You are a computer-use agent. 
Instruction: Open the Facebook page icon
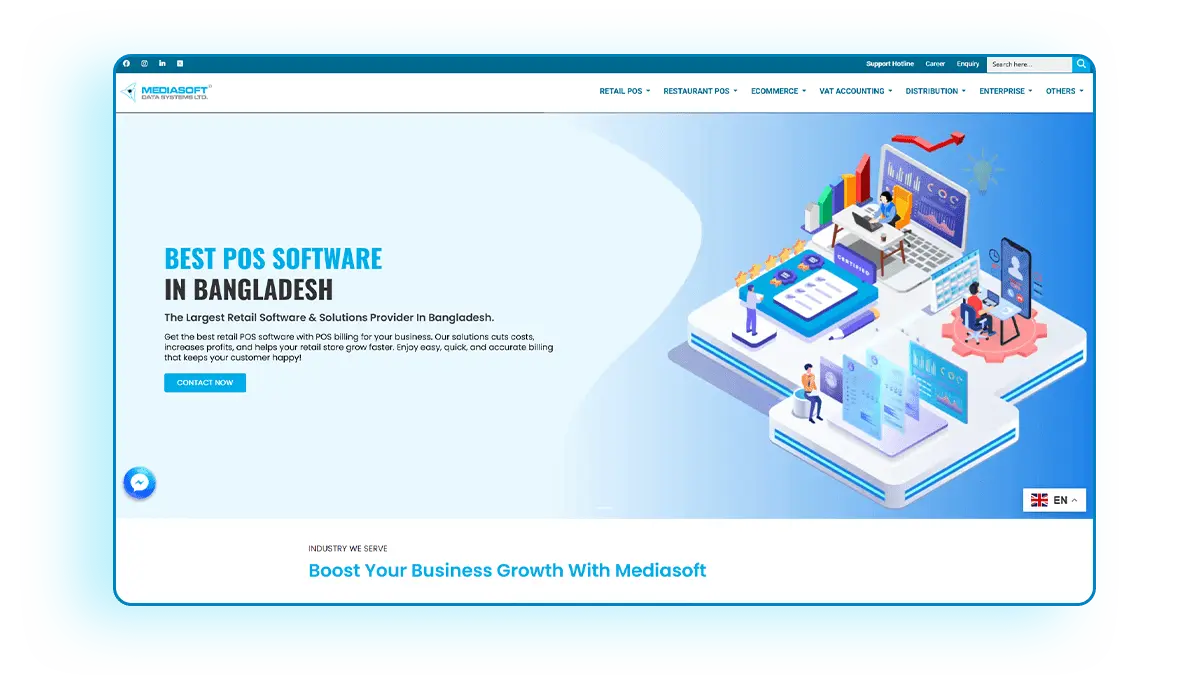click(127, 64)
